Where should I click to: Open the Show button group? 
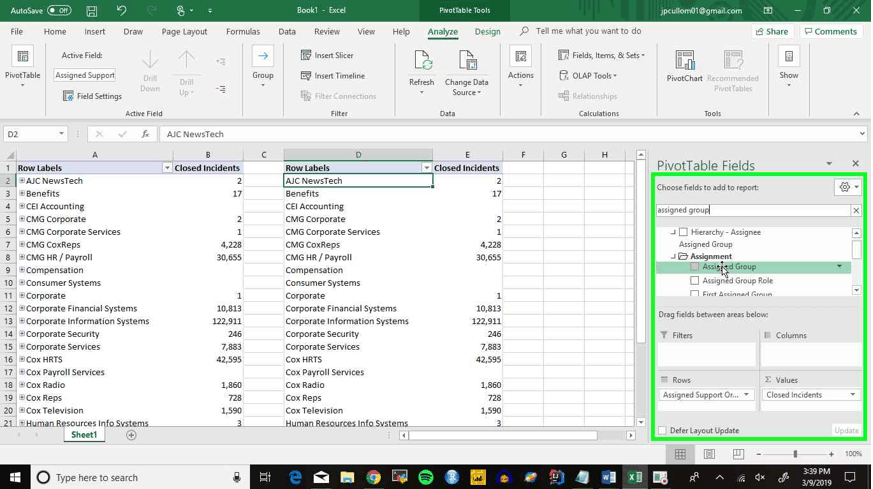click(x=788, y=68)
